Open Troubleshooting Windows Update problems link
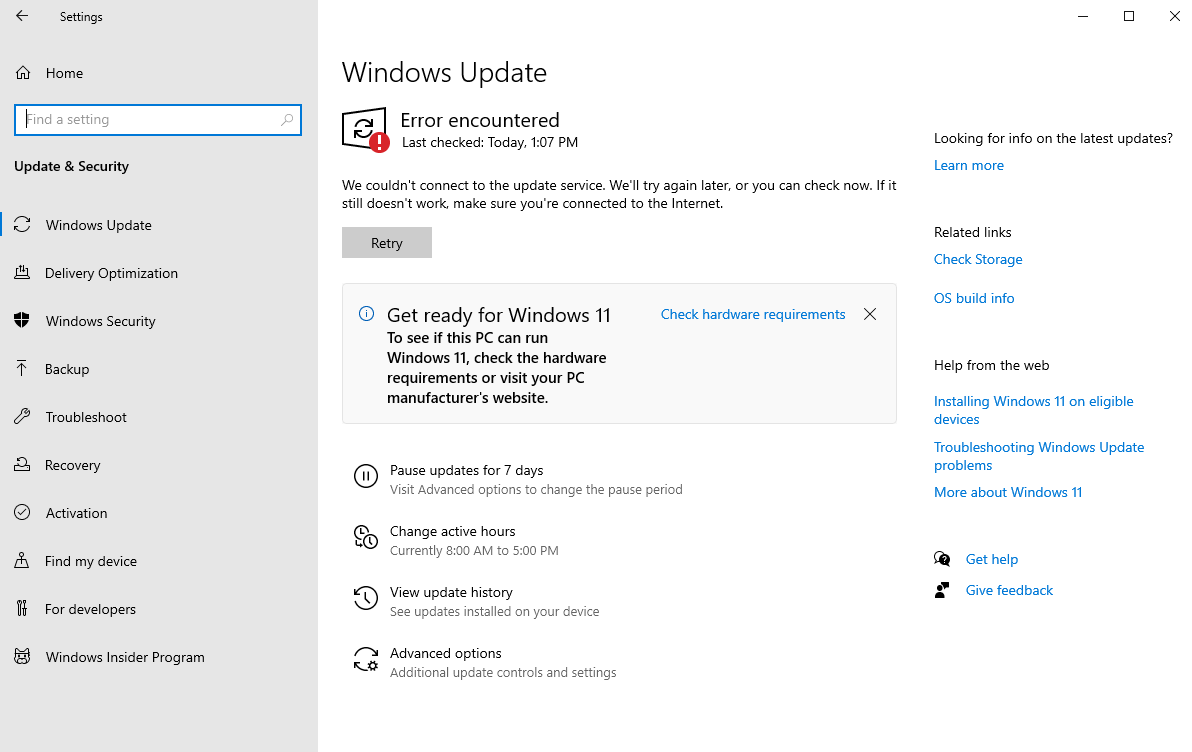The width and height of the screenshot is (1192, 752). (x=1038, y=456)
